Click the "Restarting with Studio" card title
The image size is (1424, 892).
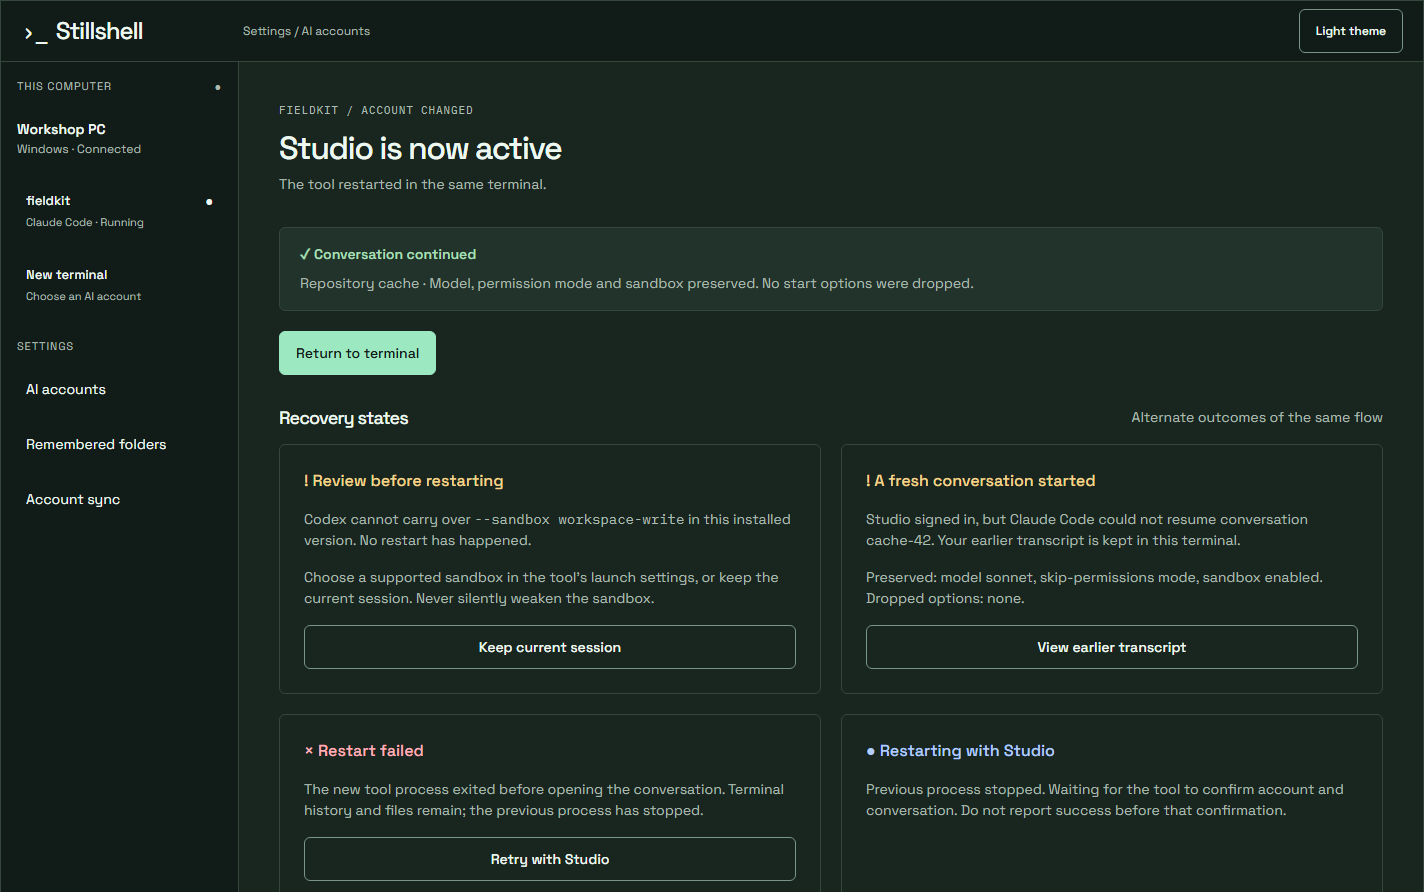click(960, 751)
